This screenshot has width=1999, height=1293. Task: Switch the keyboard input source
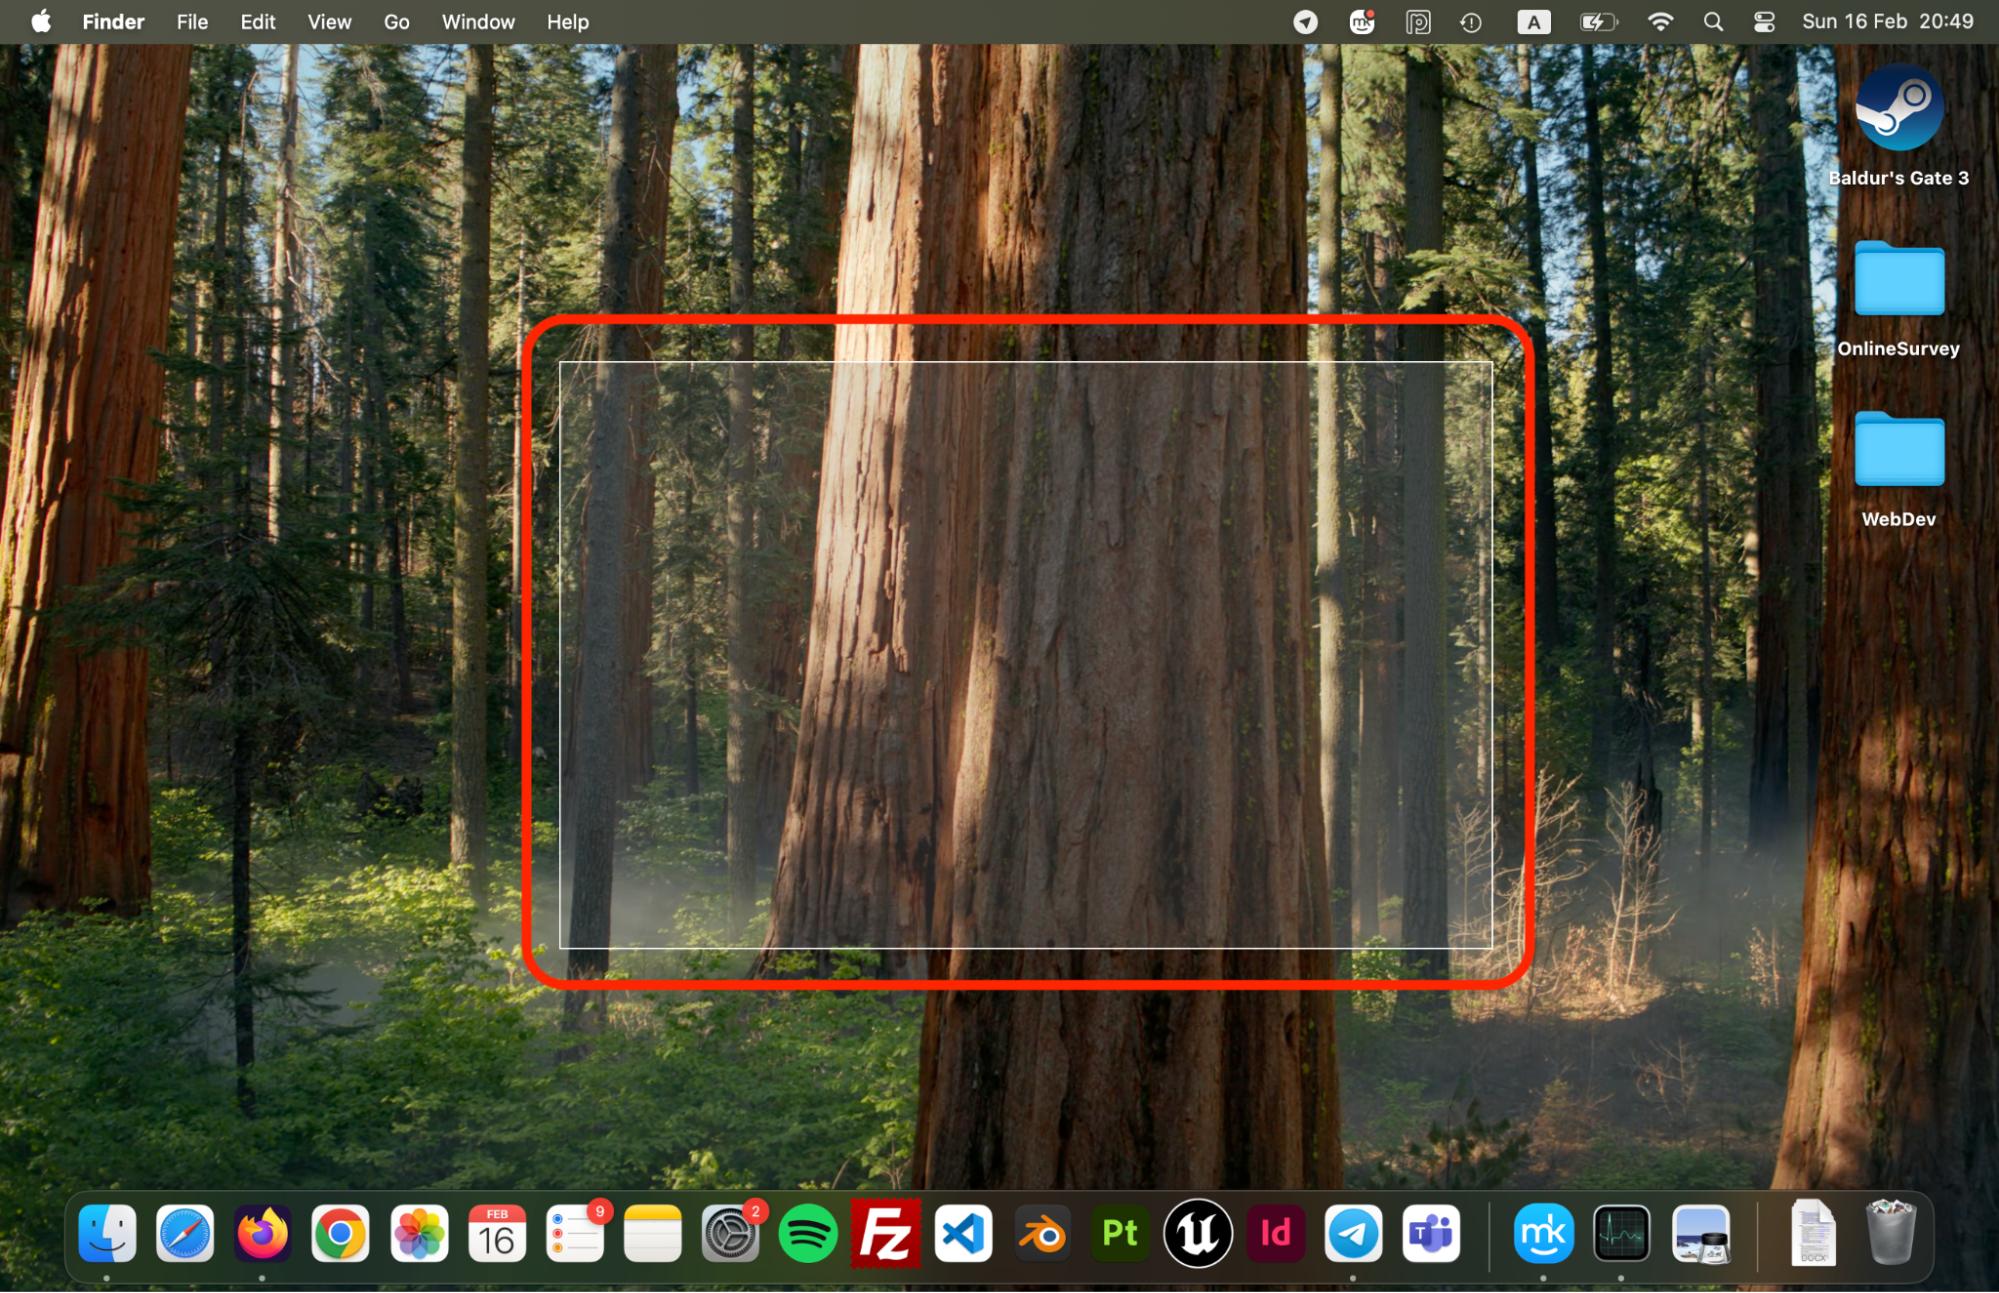[1533, 21]
